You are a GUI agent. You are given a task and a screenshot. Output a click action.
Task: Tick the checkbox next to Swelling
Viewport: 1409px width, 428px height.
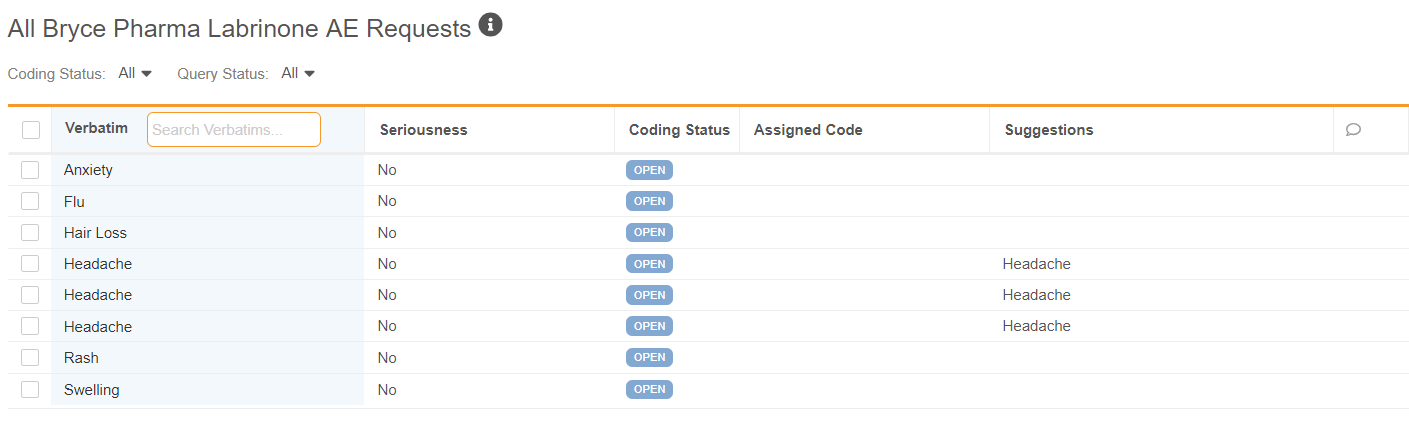30,390
